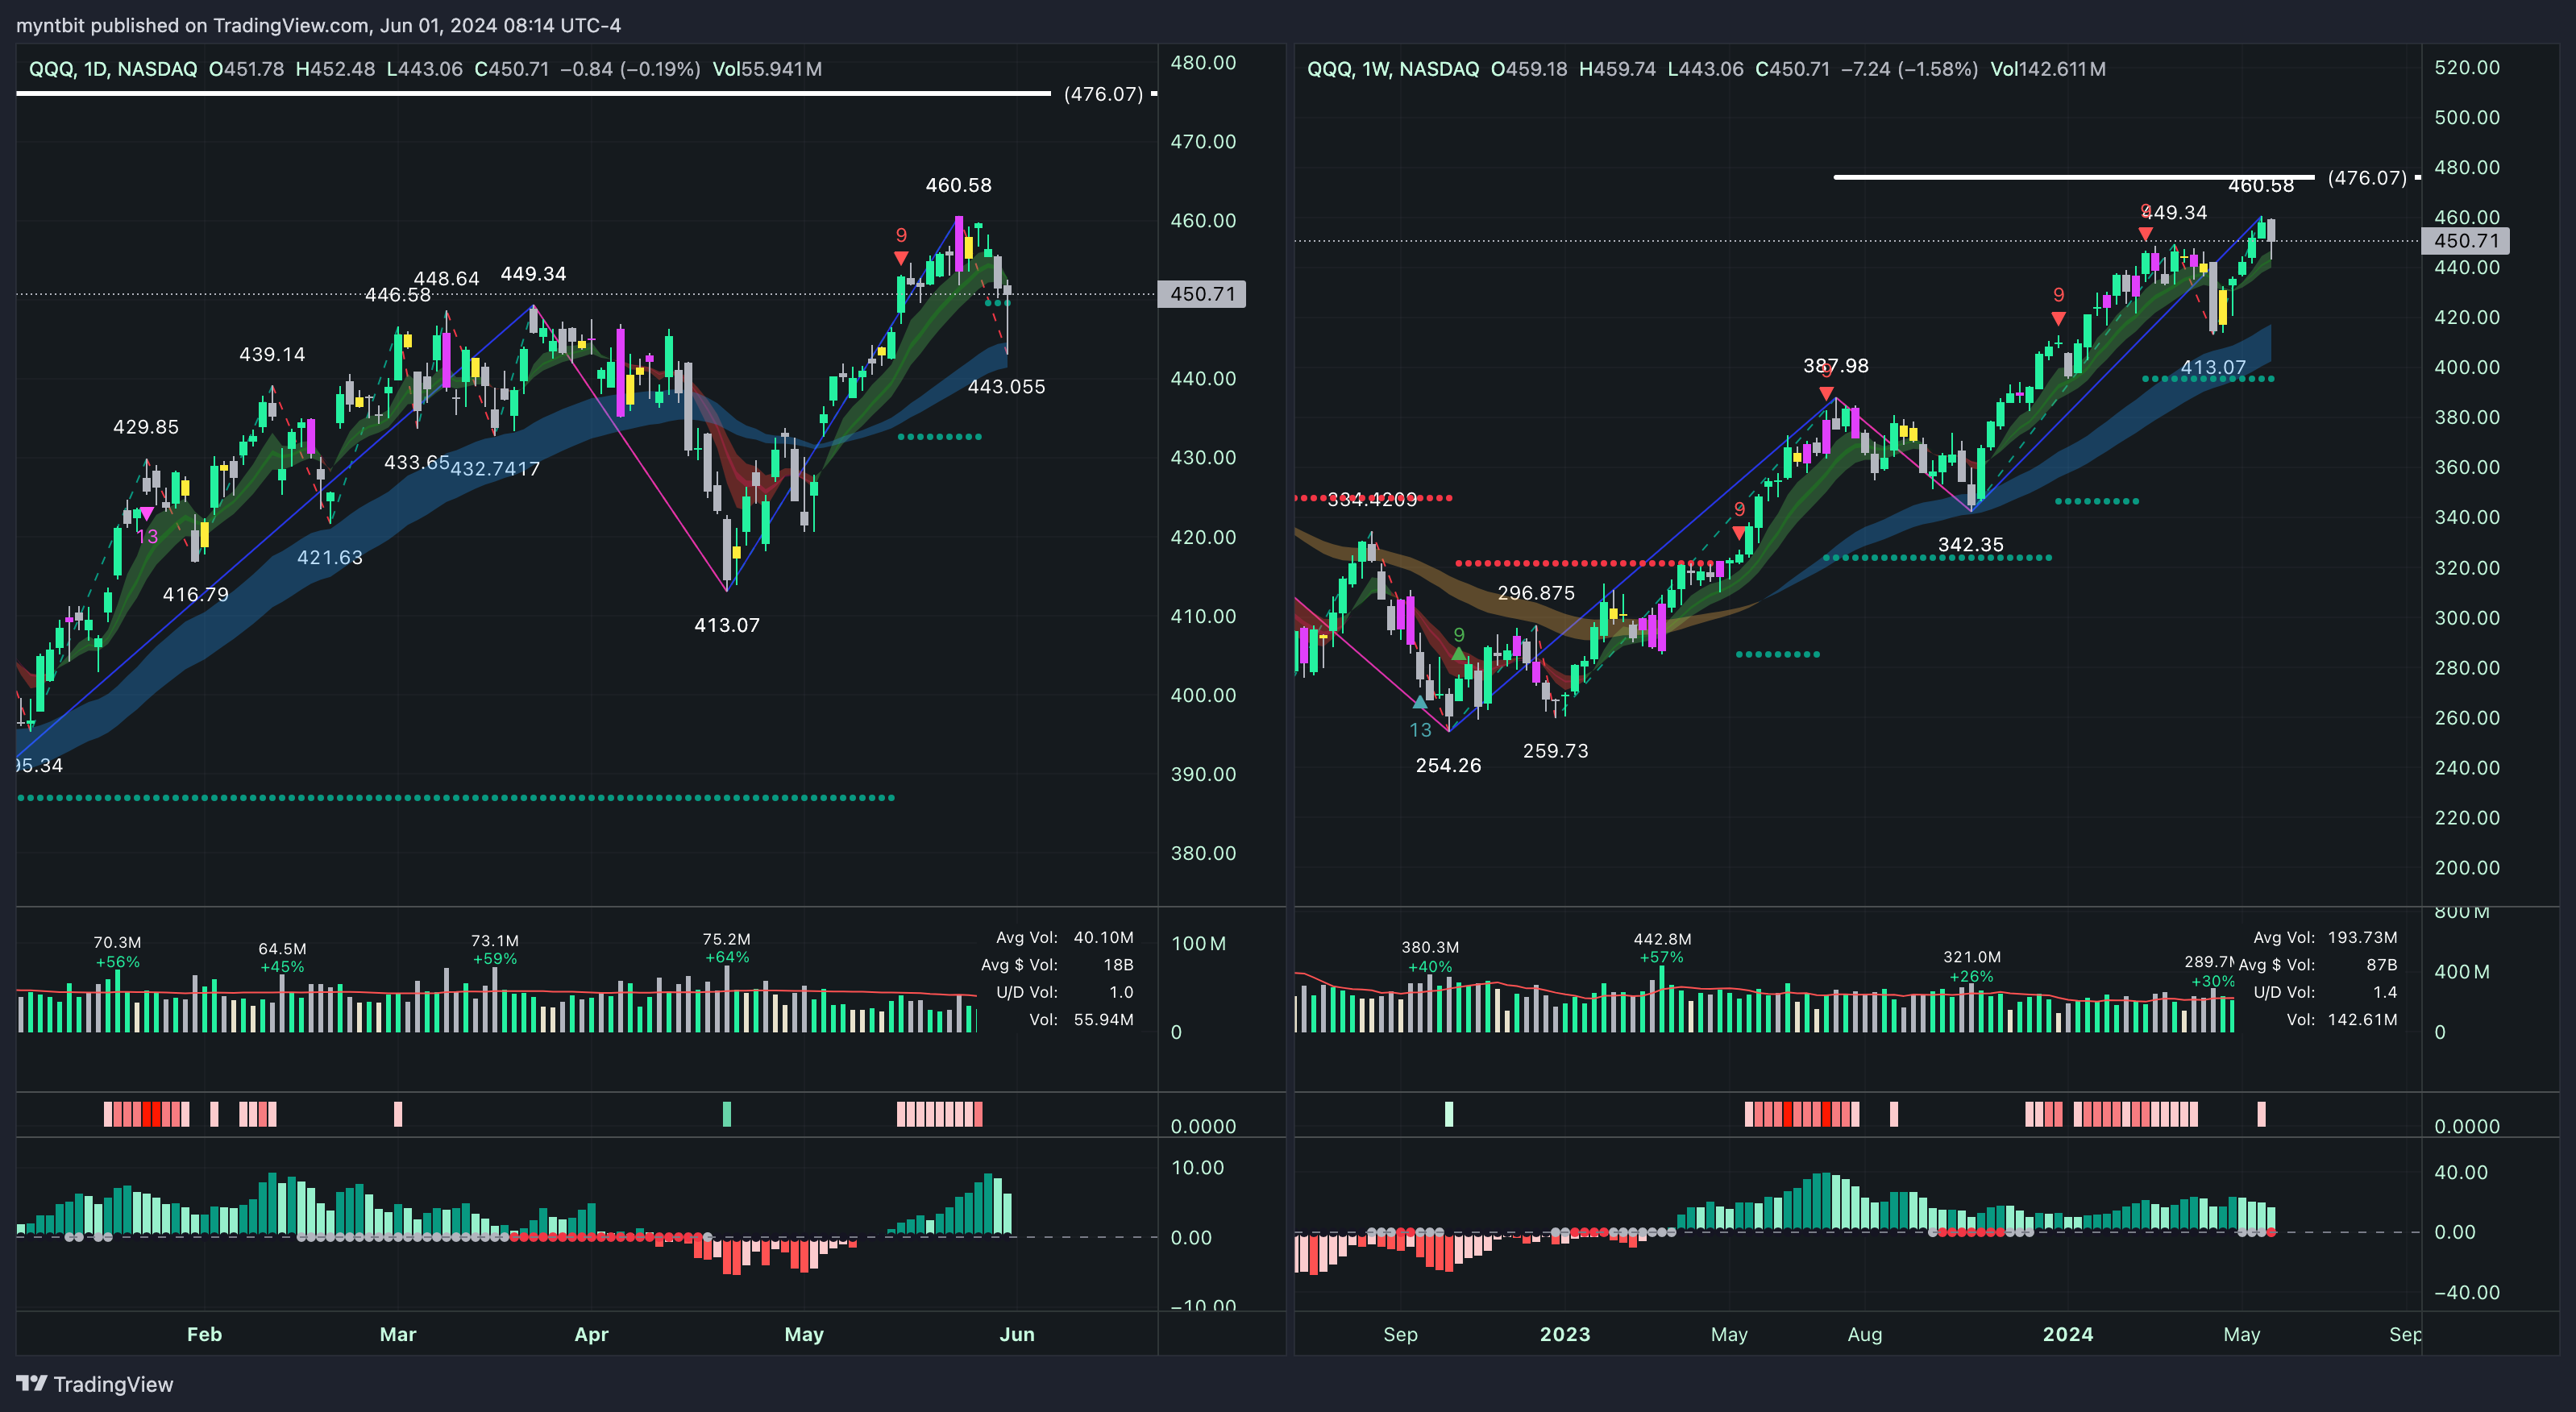Viewport: 2576px width, 1412px height.
Task: Click the 443.055 price label
Action: click(1006, 387)
